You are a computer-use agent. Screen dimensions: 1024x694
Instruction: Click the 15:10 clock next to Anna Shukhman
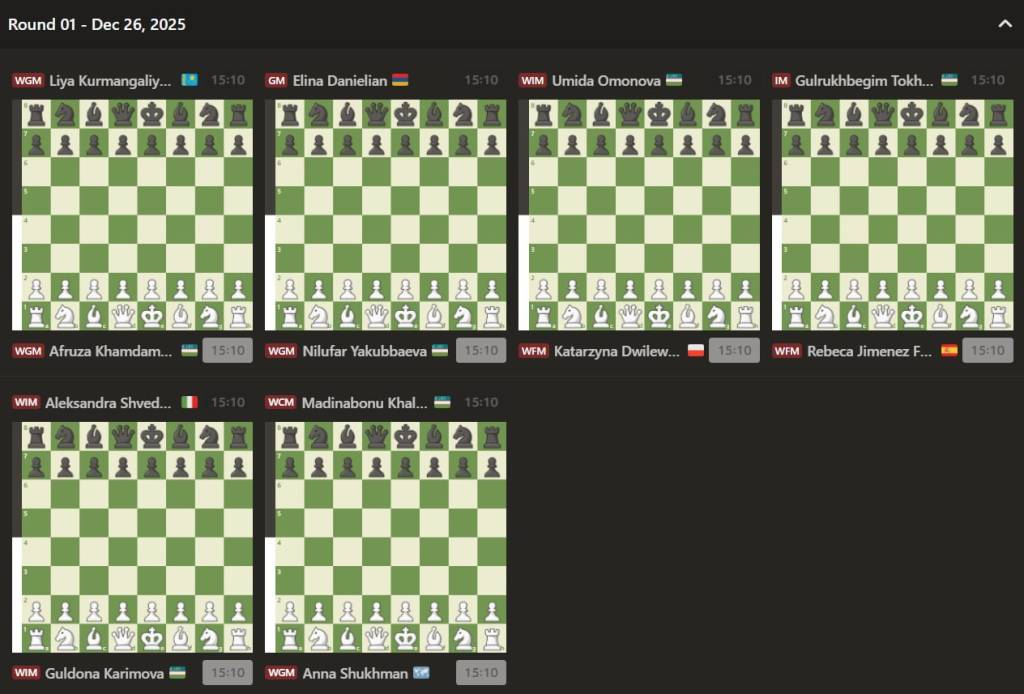tap(480, 673)
